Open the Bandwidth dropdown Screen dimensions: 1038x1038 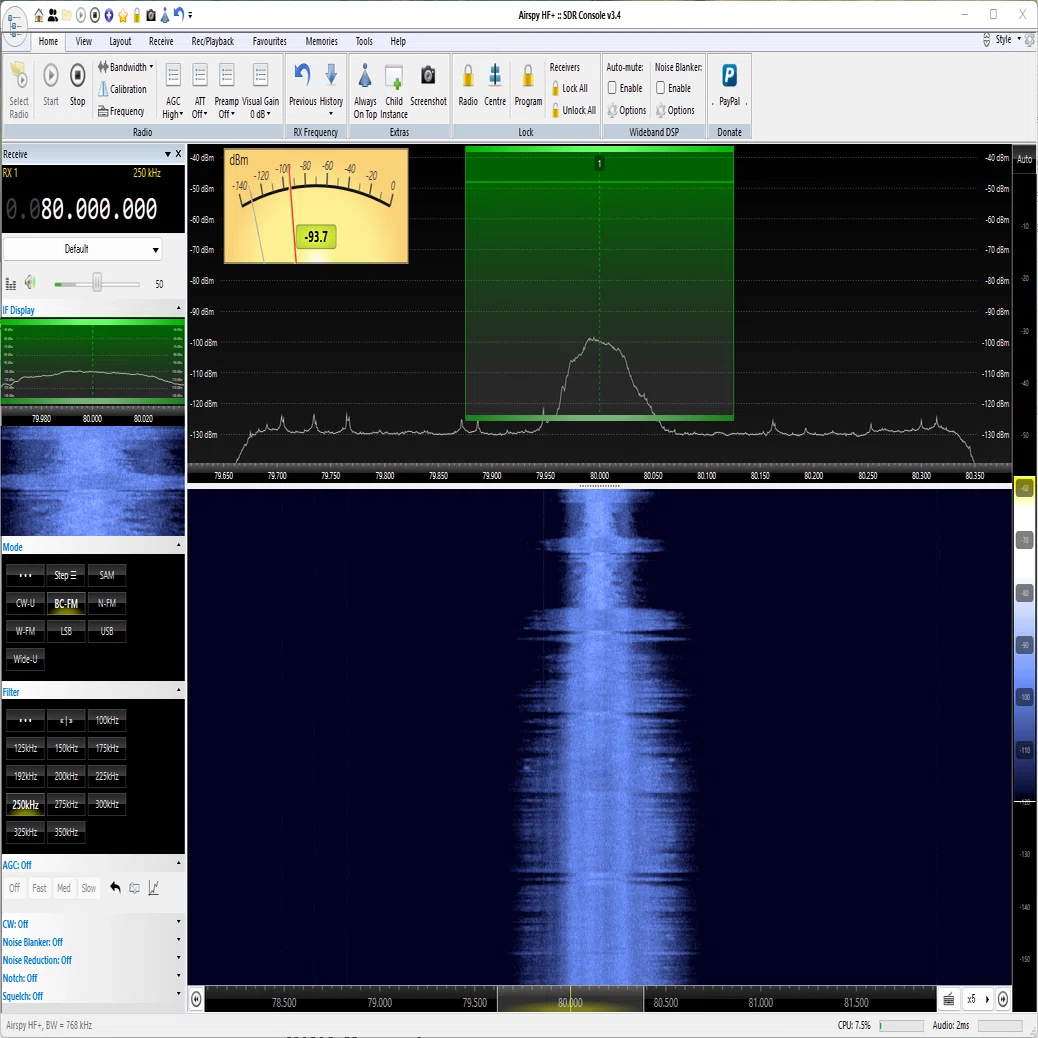(x=126, y=67)
